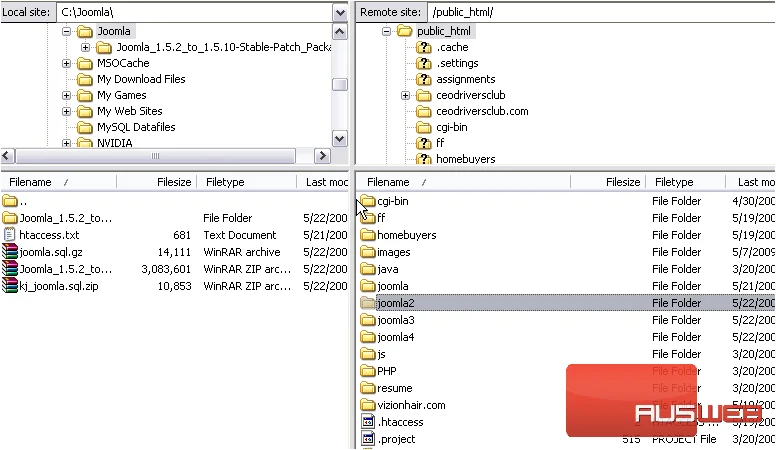The width and height of the screenshot is (776, 450).
Task: Select the My Games folder icon
Action: 85,96
